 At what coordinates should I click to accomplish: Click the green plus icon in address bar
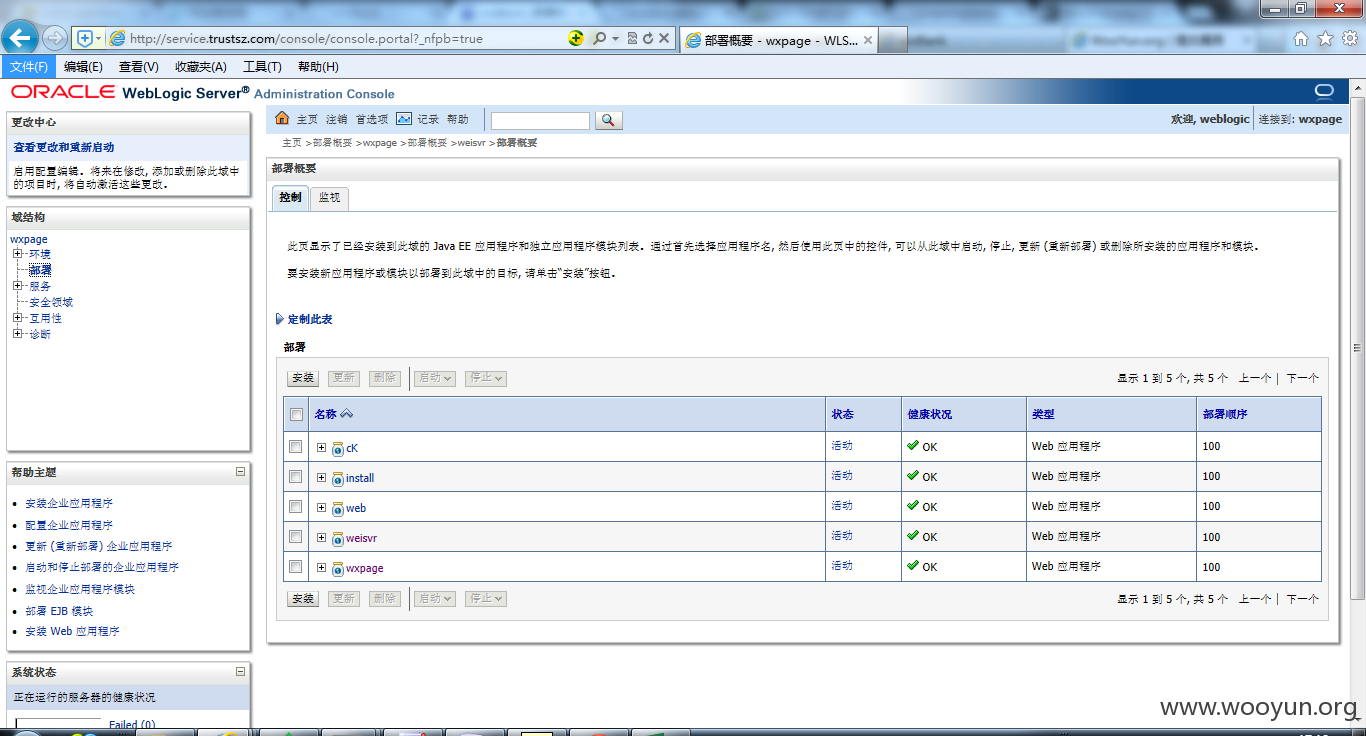[x=576, y=38]
